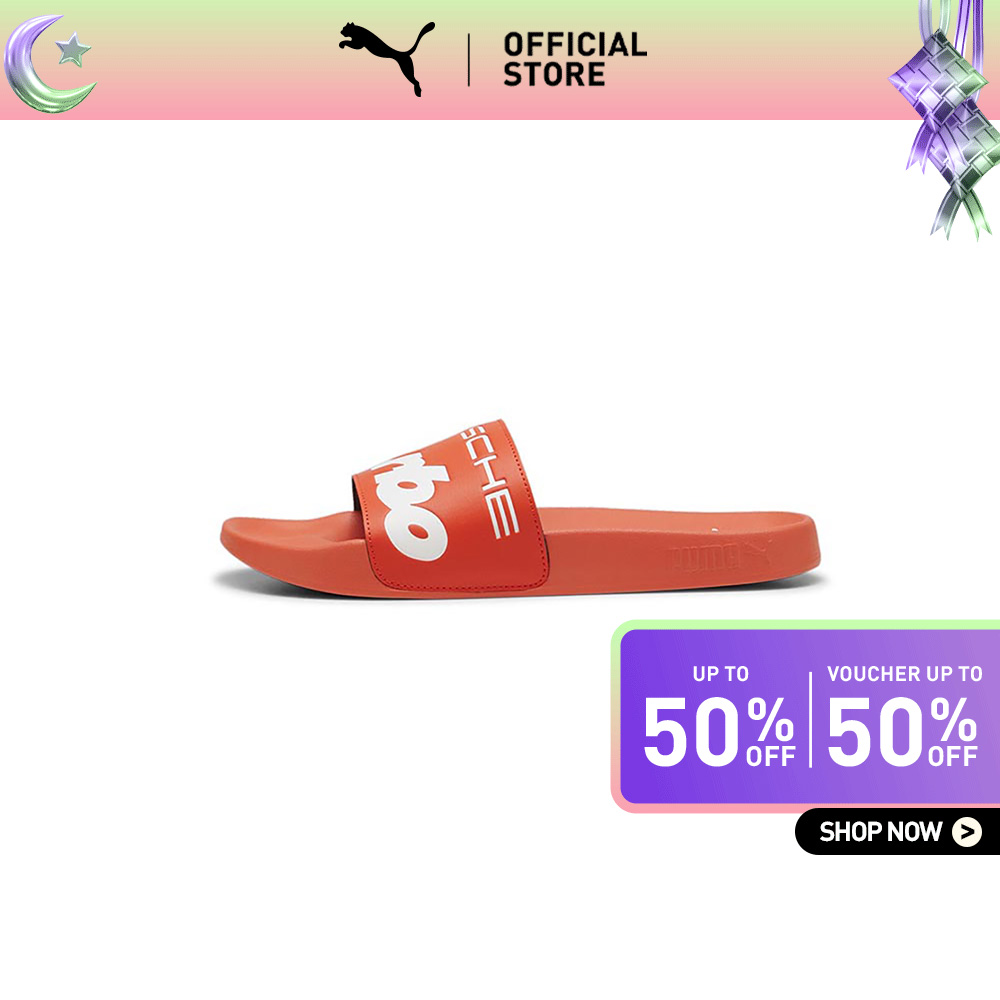Click the orange slide sandal image

coord(520,509)
